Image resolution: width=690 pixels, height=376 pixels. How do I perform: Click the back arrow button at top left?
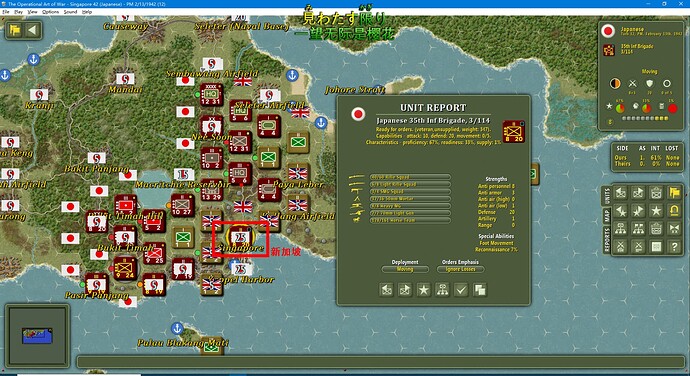pyautogui.click(x=33, y=30)
